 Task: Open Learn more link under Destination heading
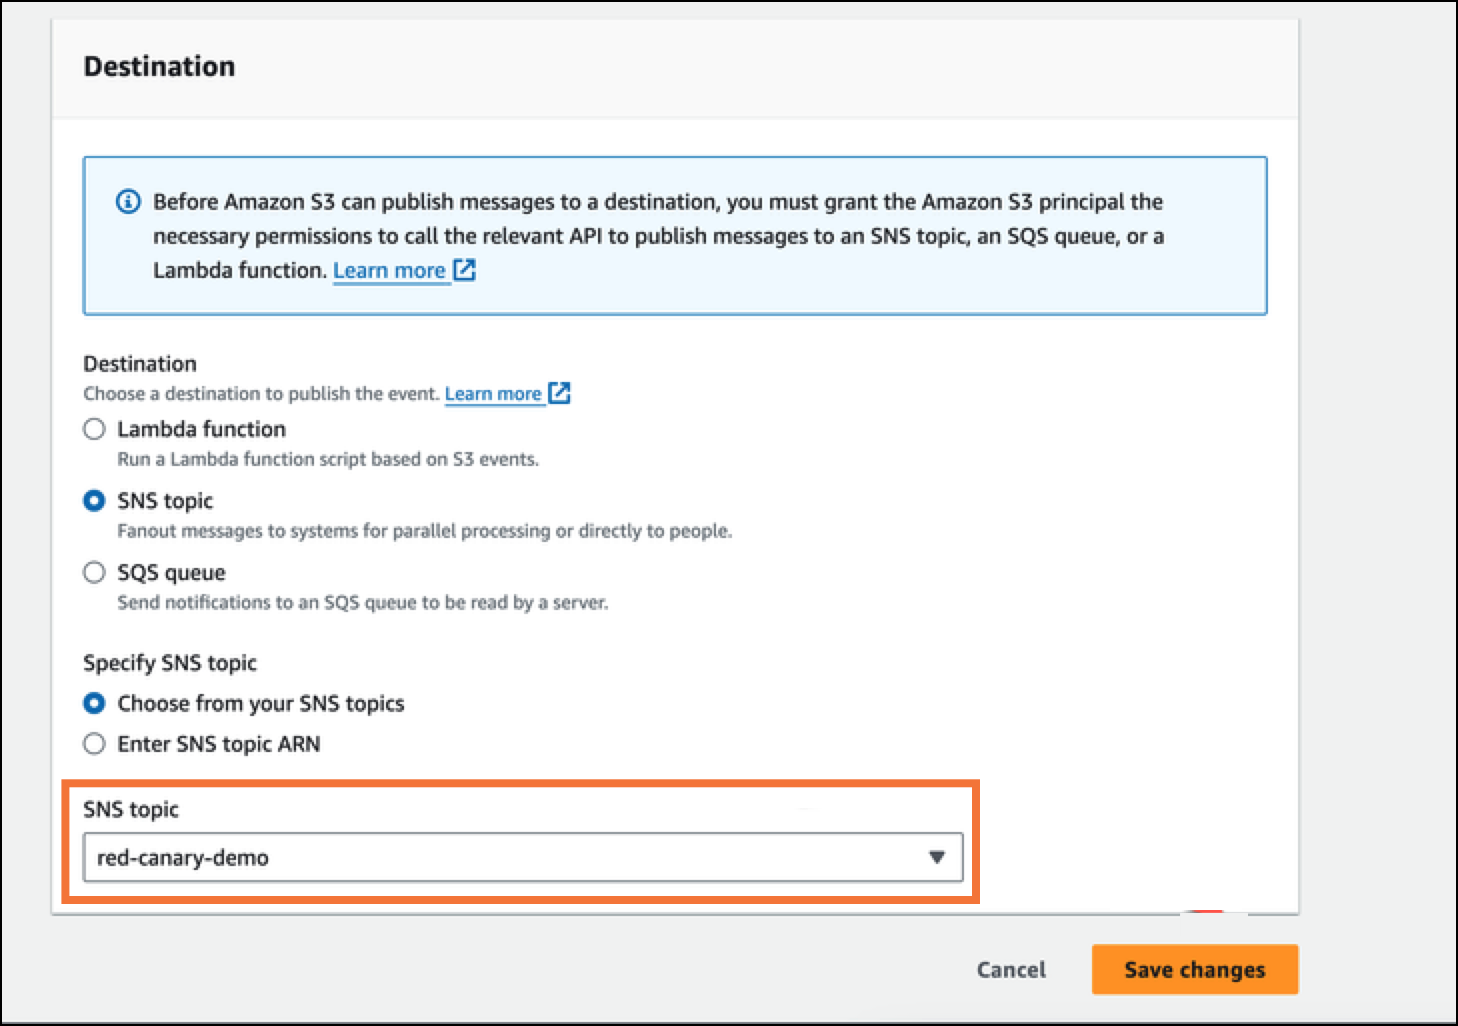[x=493, y=394]
